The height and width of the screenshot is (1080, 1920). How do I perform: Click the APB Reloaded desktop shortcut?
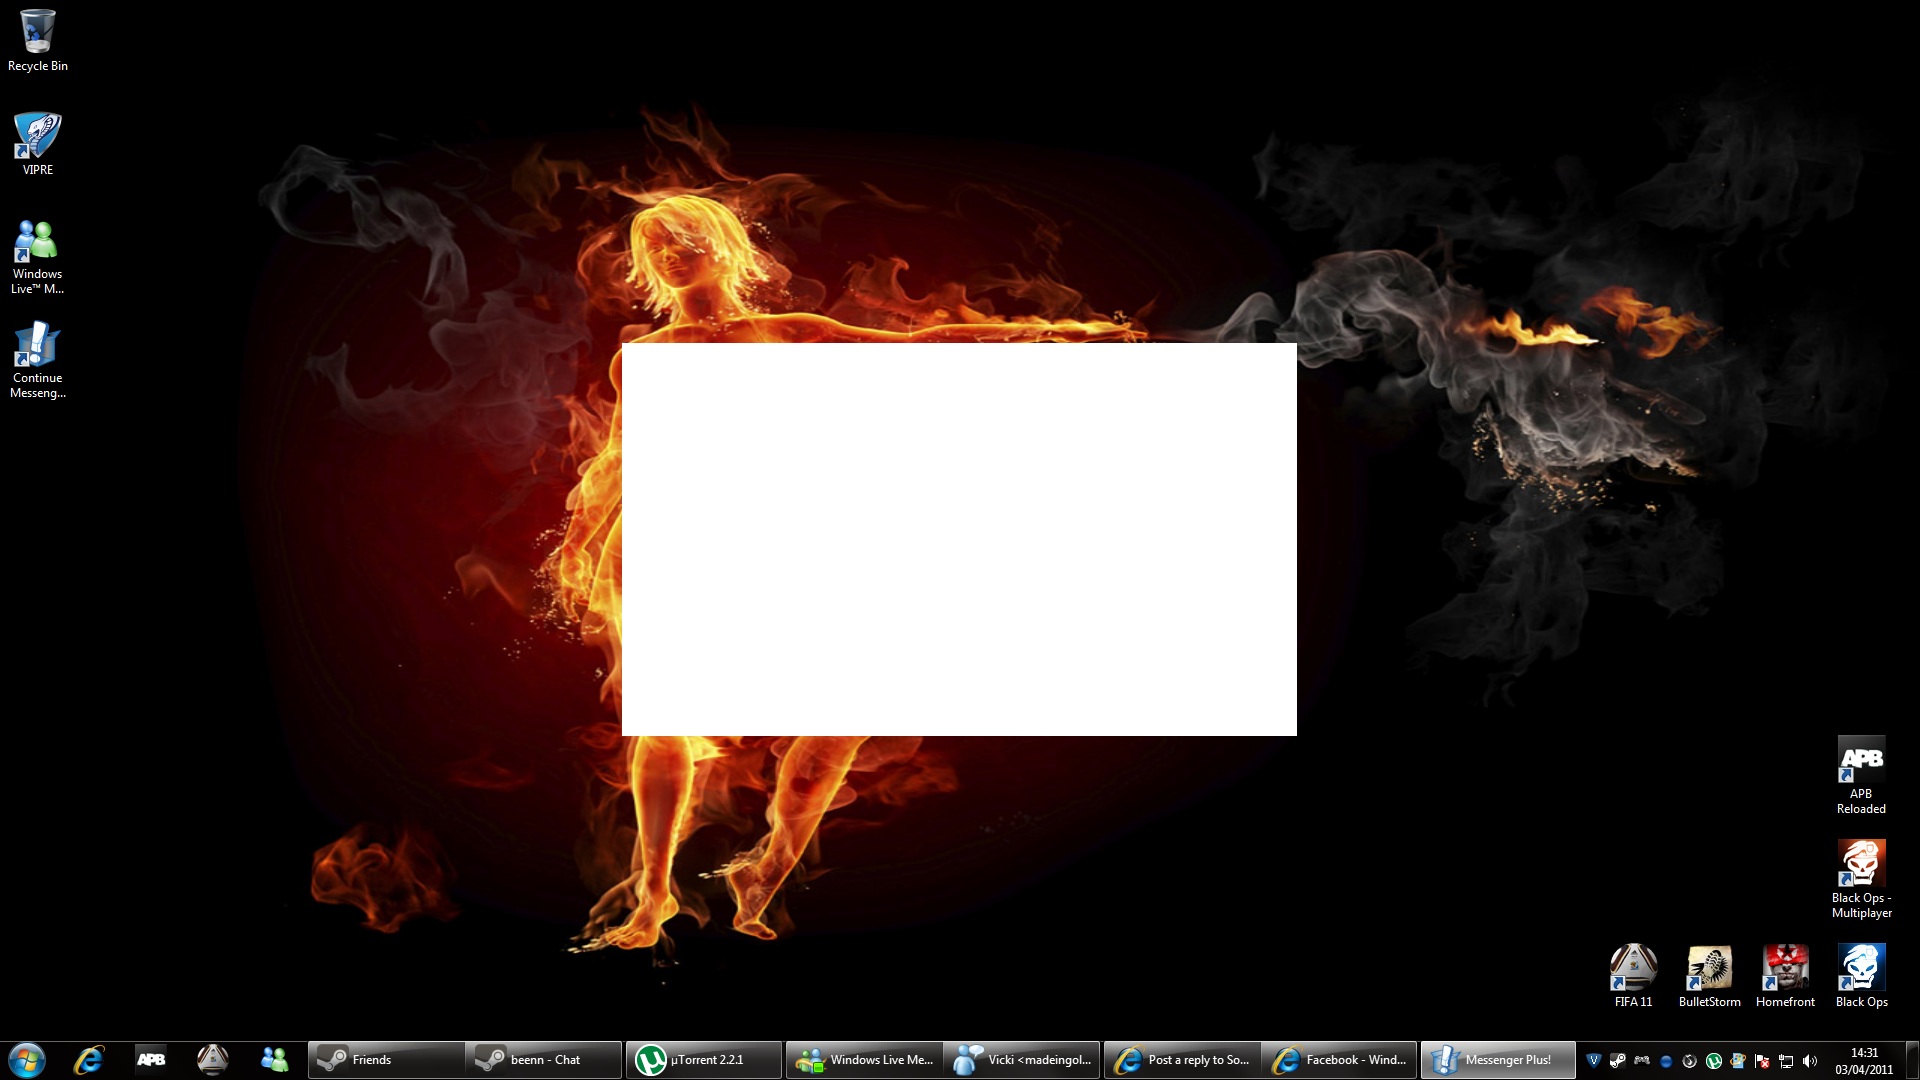[x=1861, y=773]
